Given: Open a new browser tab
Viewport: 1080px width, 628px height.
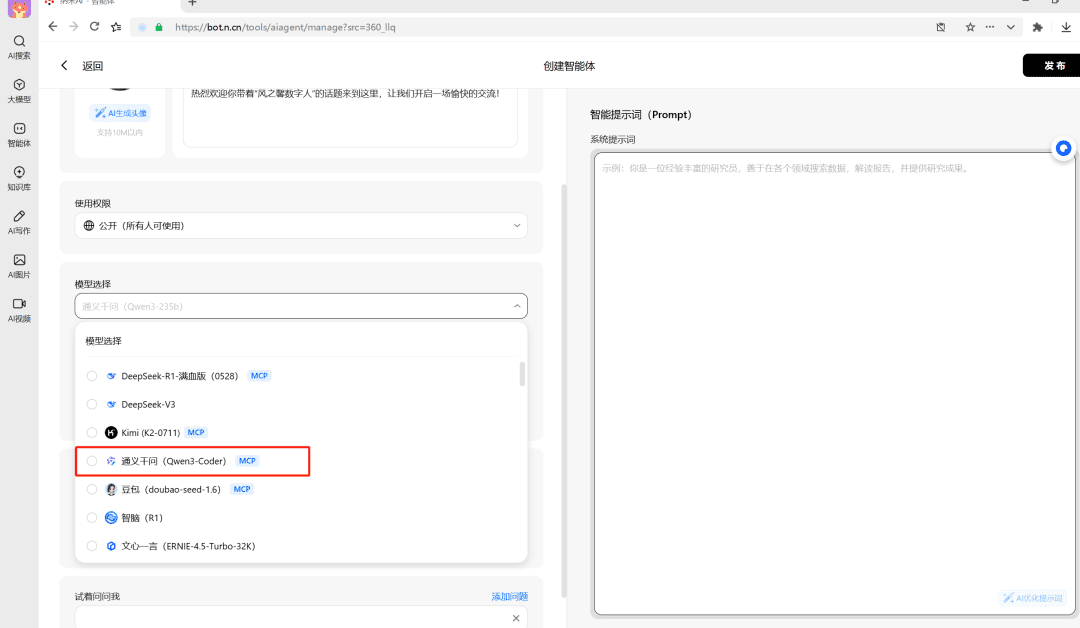Looking at the screenshot, I should click(x=192, y=3).
